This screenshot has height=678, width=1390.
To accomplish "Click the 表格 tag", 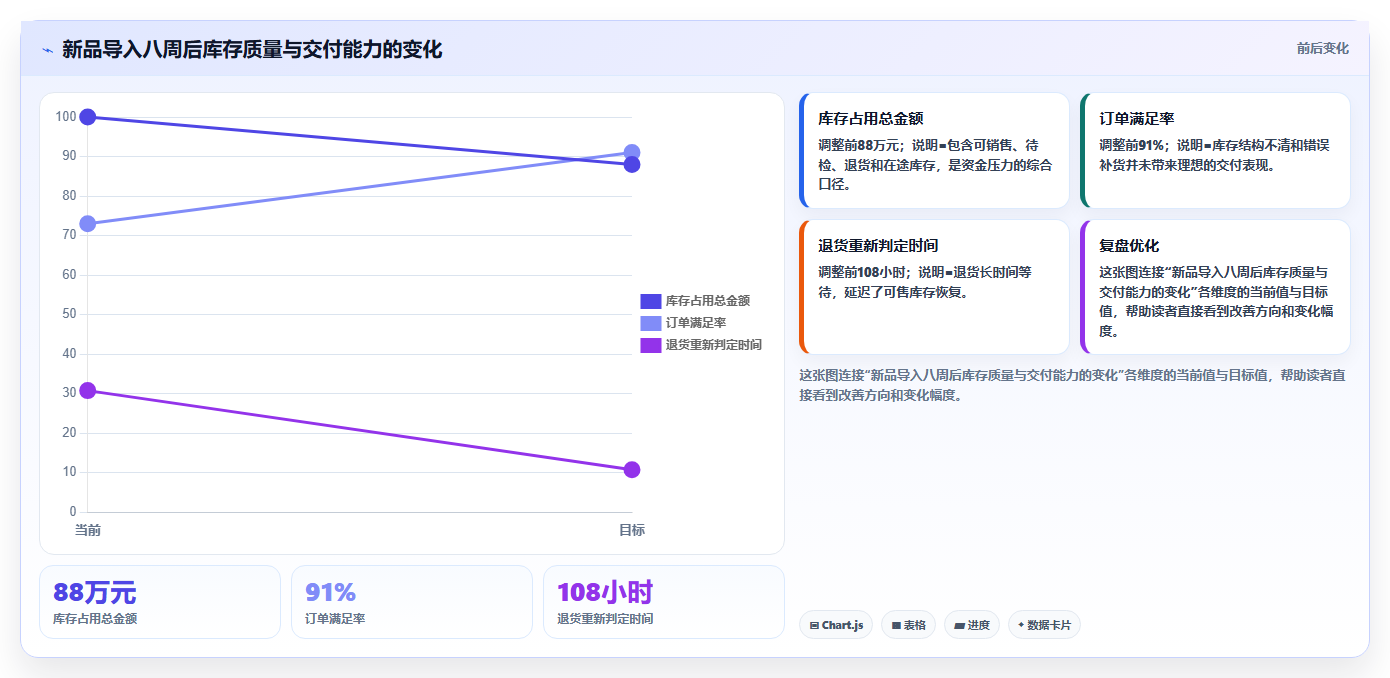I will coord(908,625).
